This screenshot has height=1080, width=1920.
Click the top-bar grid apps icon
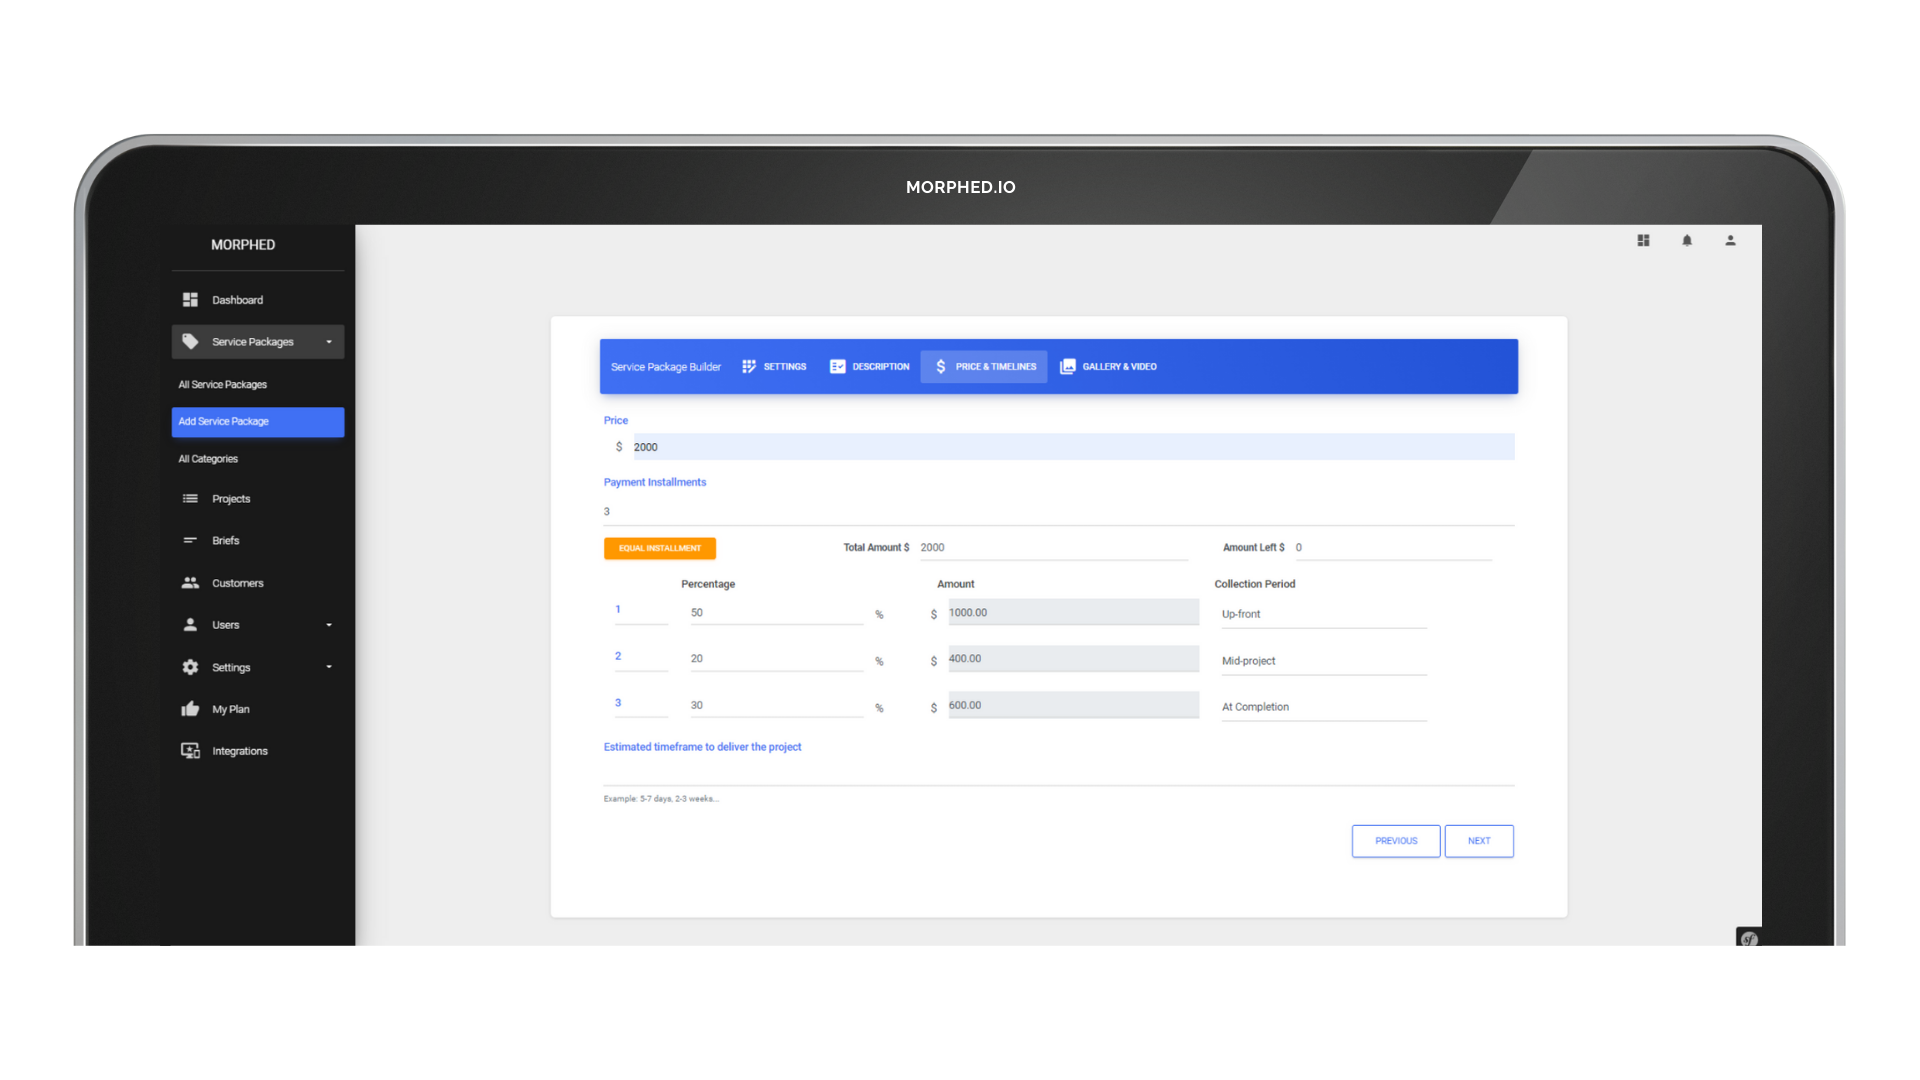pyautogui.click(x=1643, y=241)
